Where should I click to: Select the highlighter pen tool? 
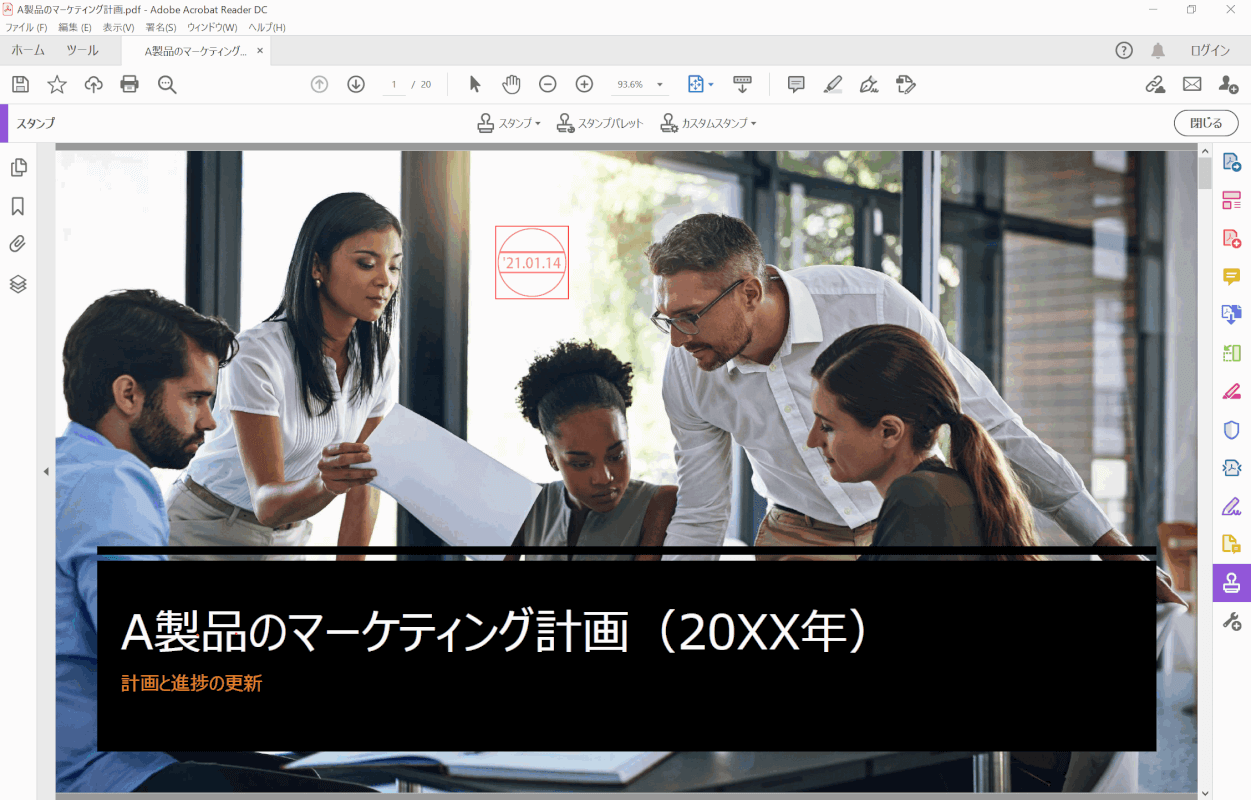833,85
